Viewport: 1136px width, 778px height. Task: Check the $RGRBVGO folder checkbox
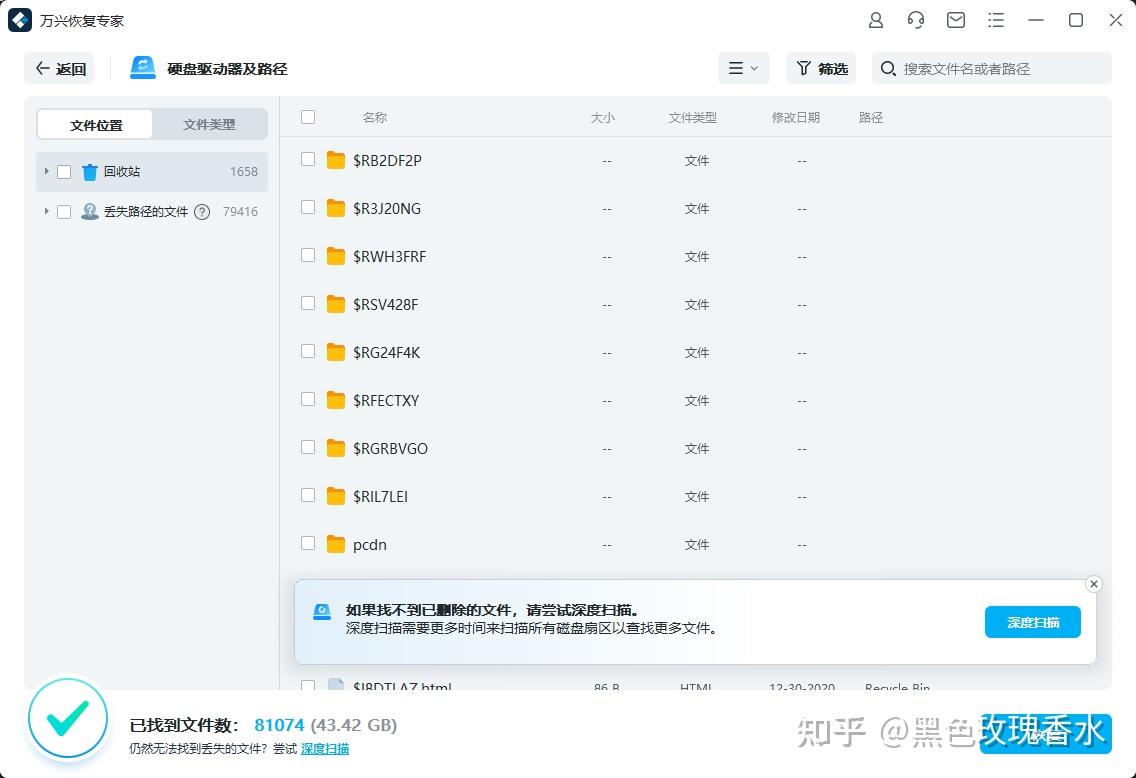click(x=308, y=447)
